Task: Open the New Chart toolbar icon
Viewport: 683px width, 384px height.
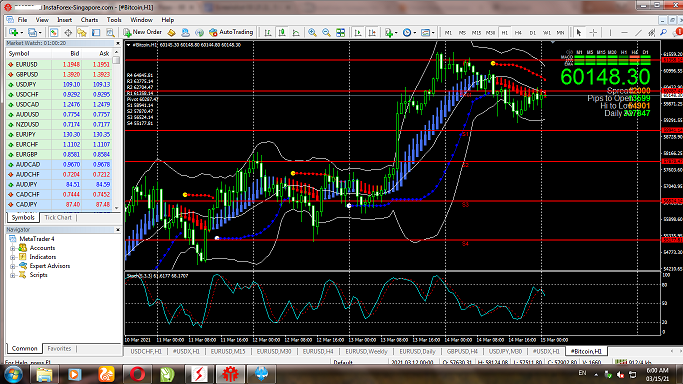Action: click(x=13, y=33)
